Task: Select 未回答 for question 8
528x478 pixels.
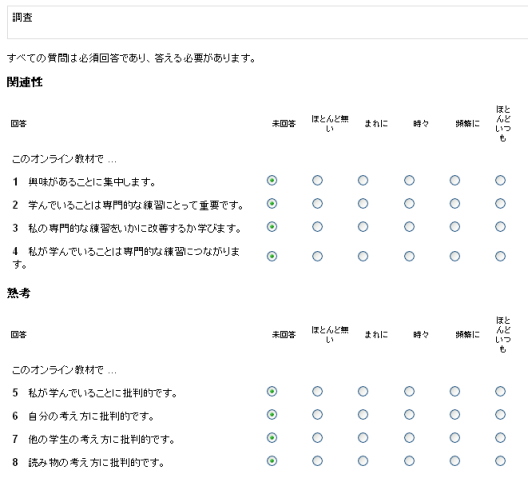Action: (272, 461)
